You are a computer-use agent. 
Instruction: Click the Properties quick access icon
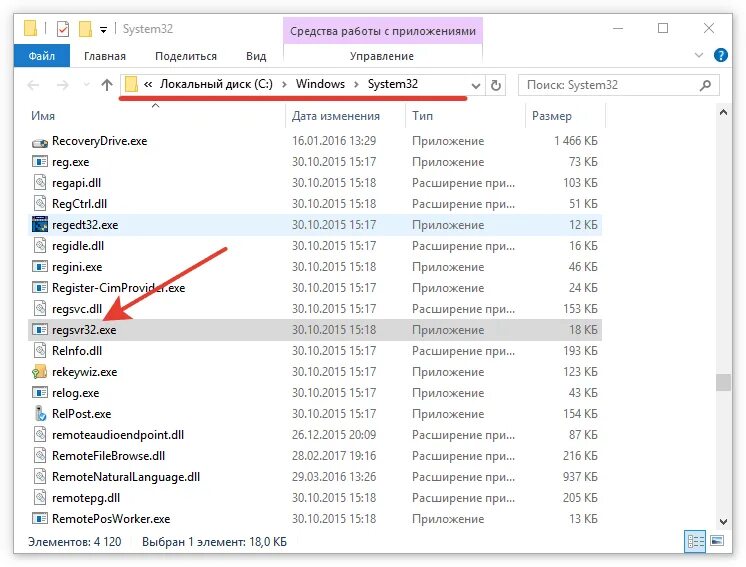63,29
